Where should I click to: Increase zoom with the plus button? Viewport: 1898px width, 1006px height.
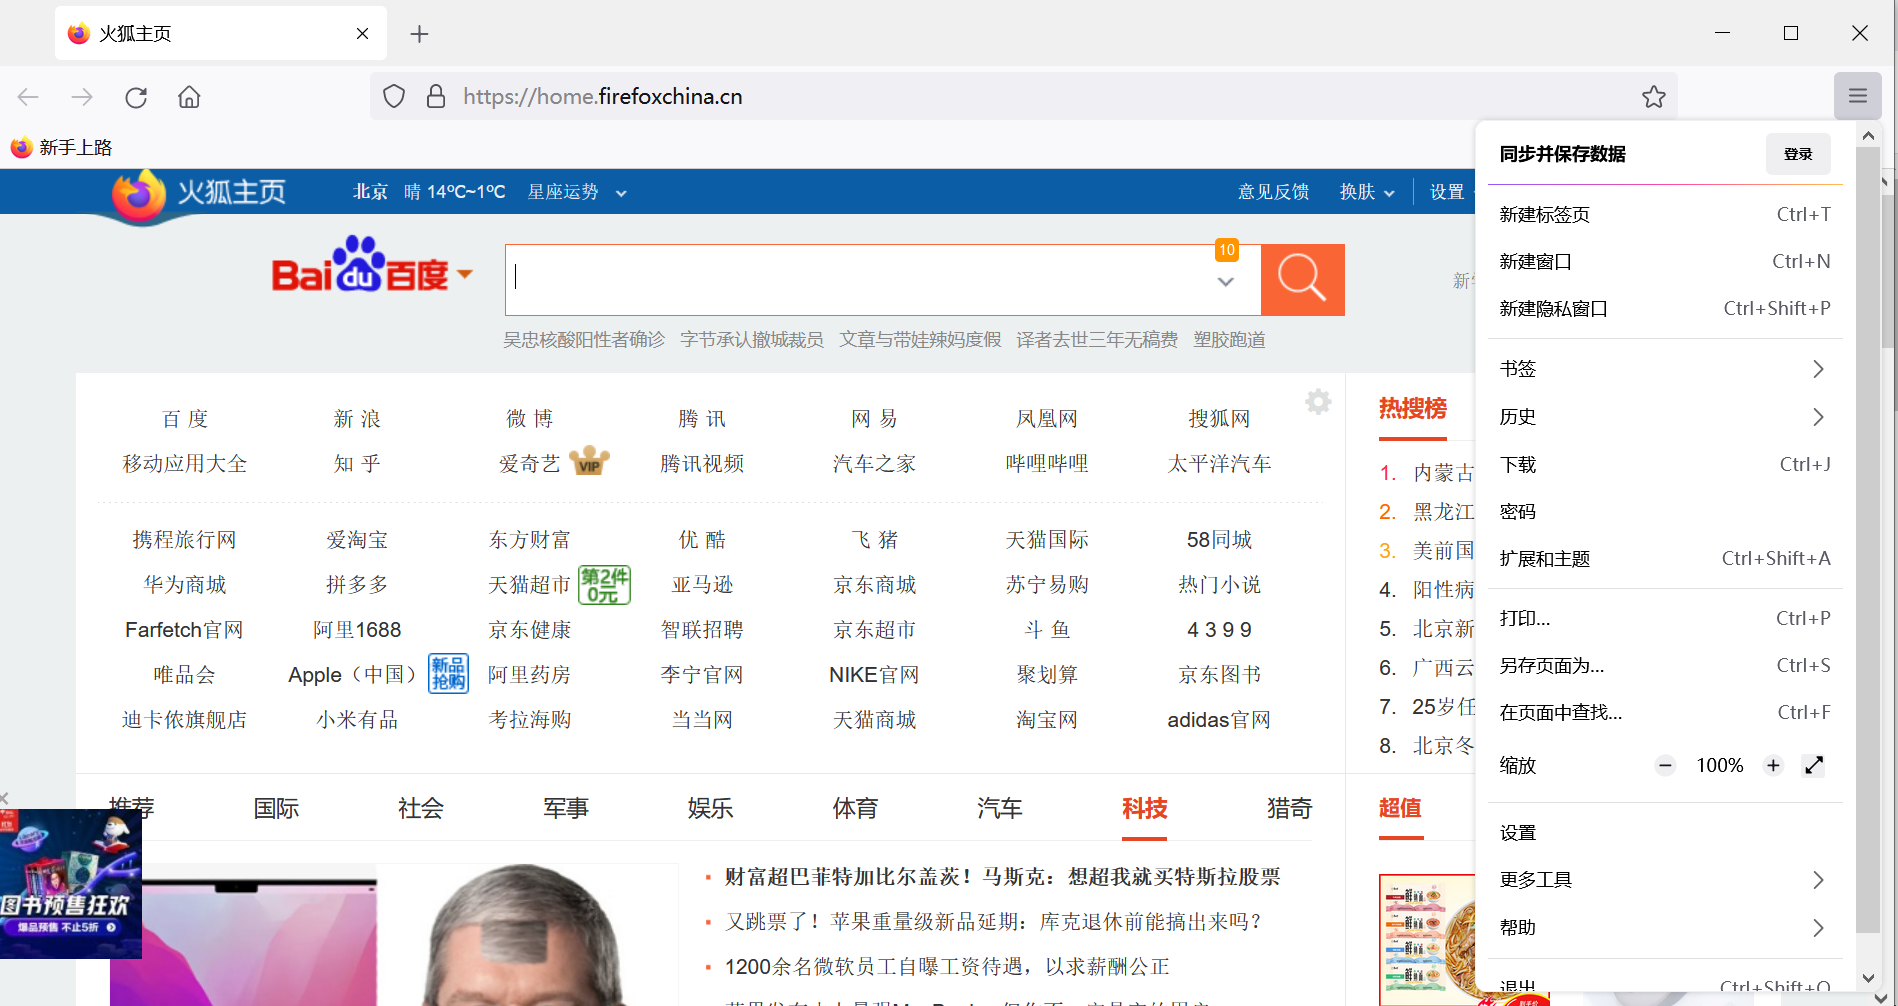pyautogui.click(x=1773, y=765)
